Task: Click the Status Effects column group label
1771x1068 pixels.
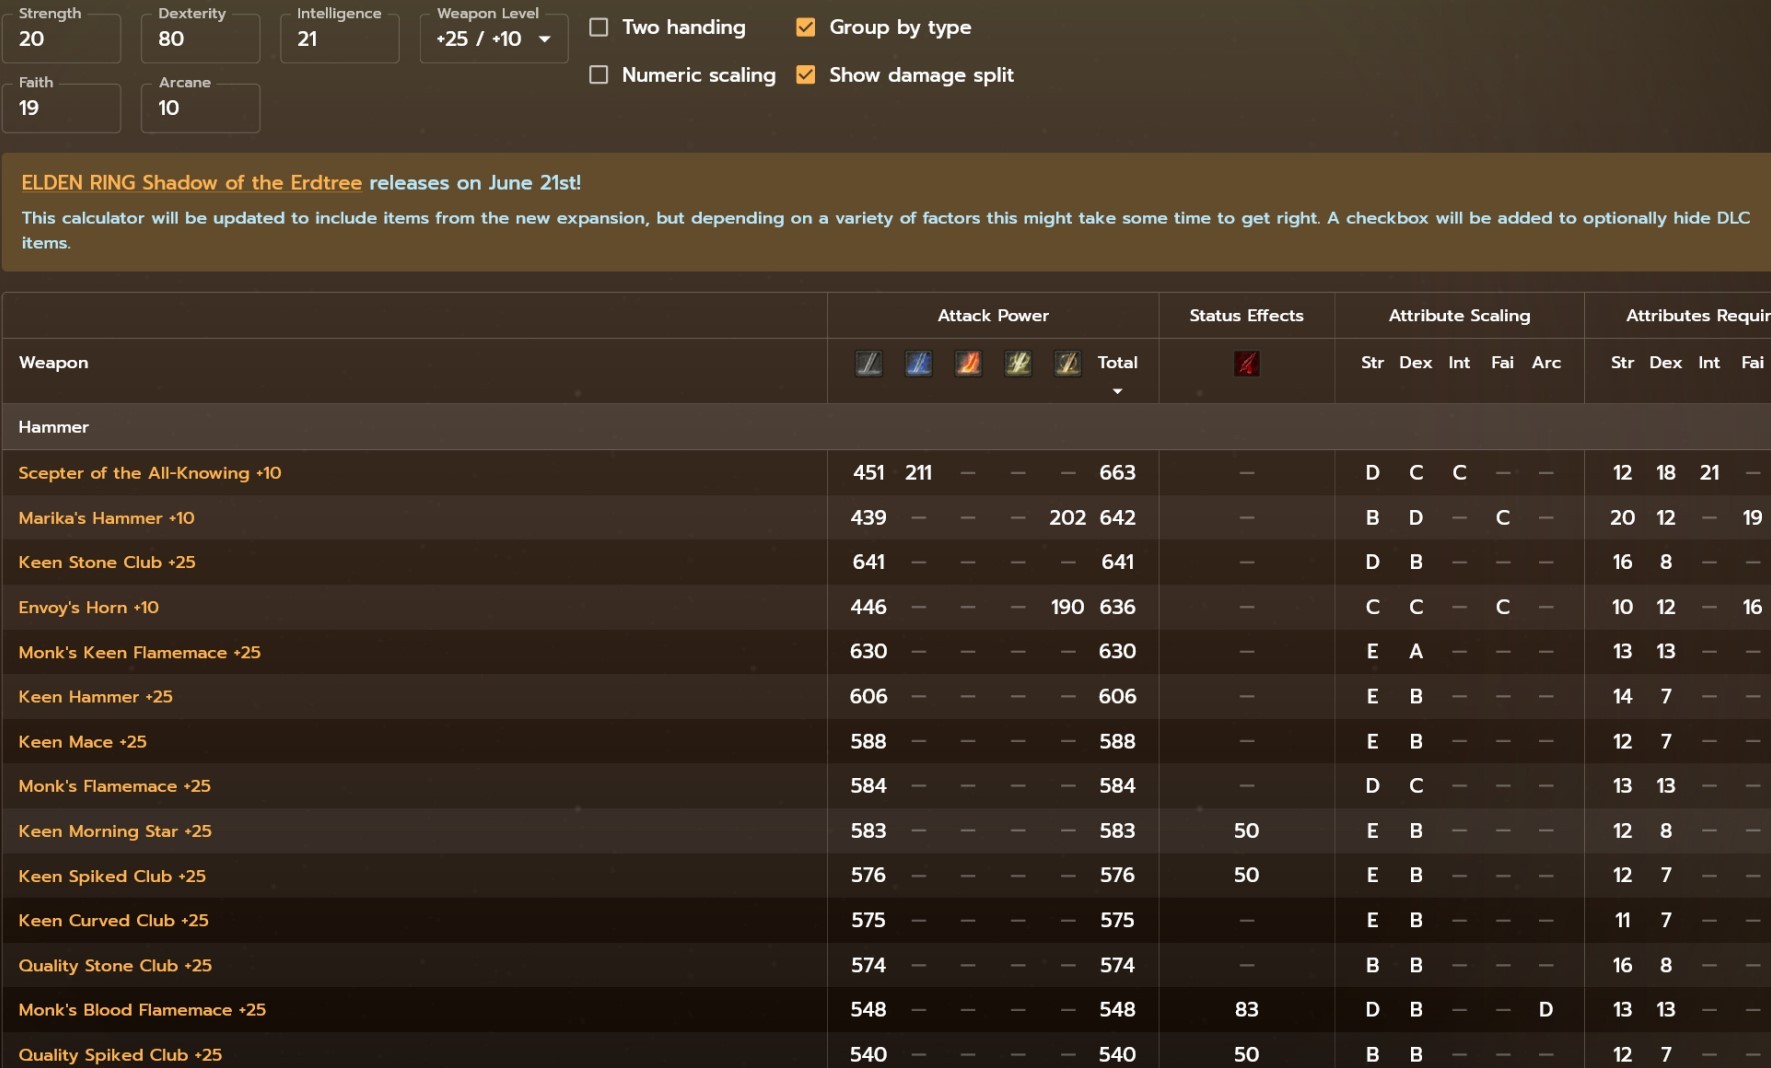Action: [x=1246, y=316]
